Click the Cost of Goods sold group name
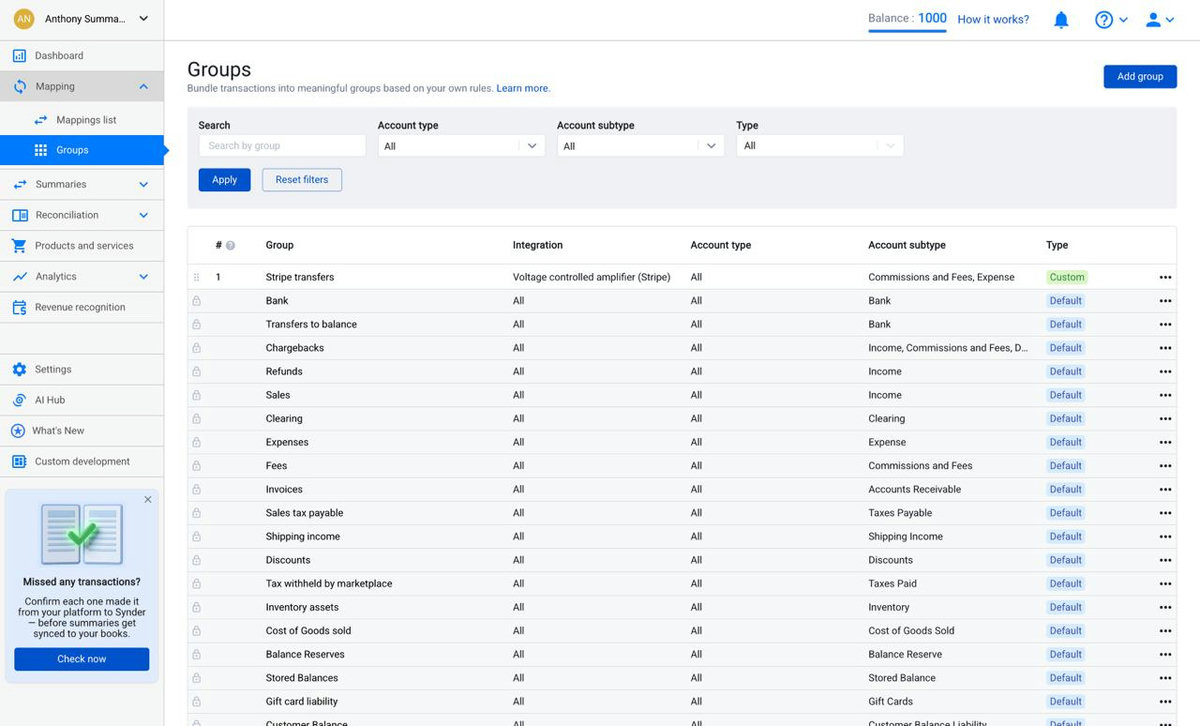 point(309,632)
